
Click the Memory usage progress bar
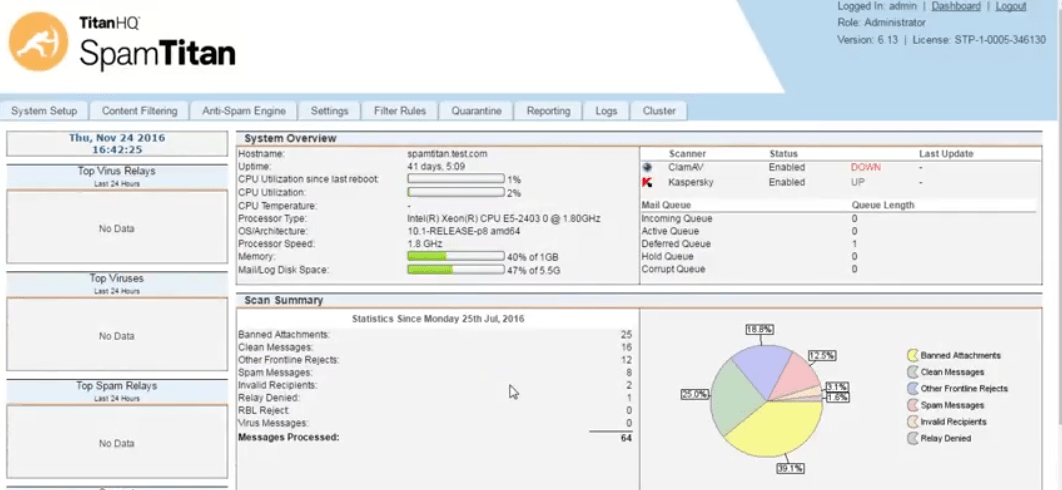click(455, 256)
